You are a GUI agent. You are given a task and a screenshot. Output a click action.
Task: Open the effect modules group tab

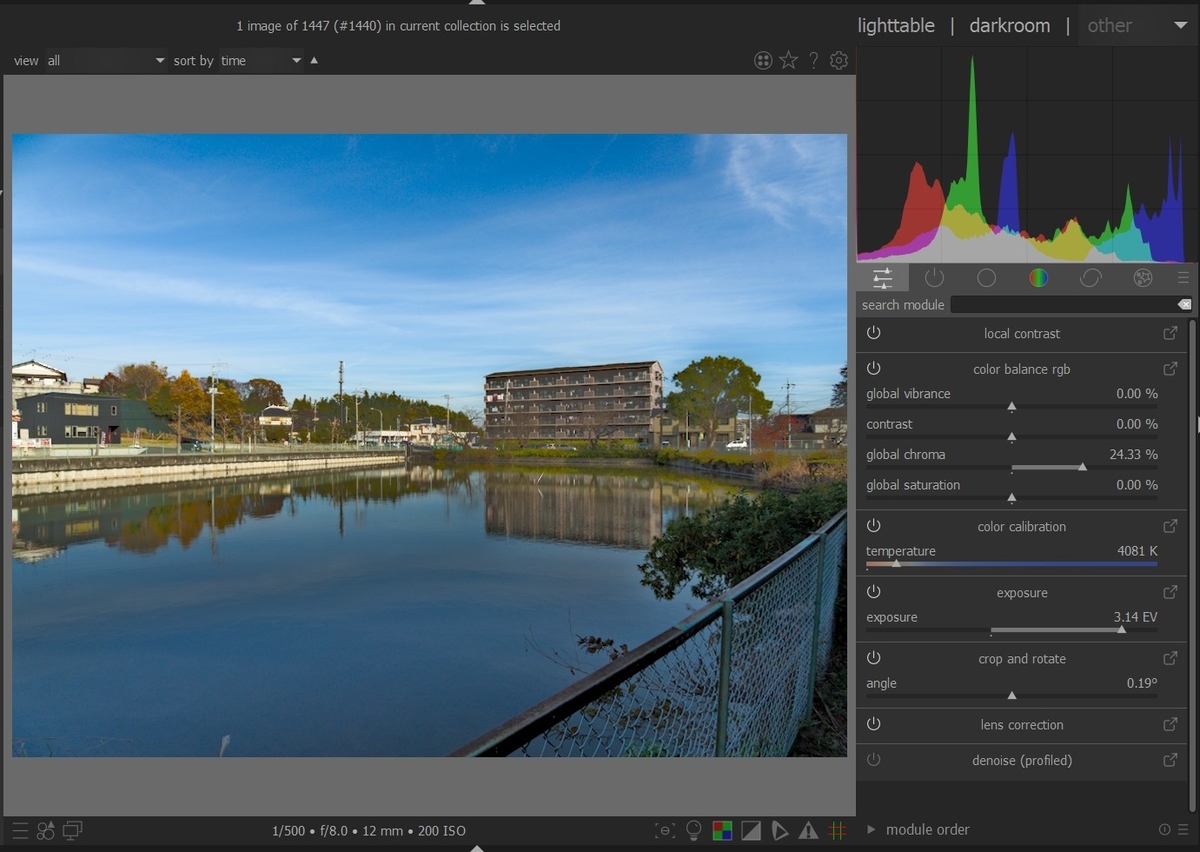tap(1143, 278)
